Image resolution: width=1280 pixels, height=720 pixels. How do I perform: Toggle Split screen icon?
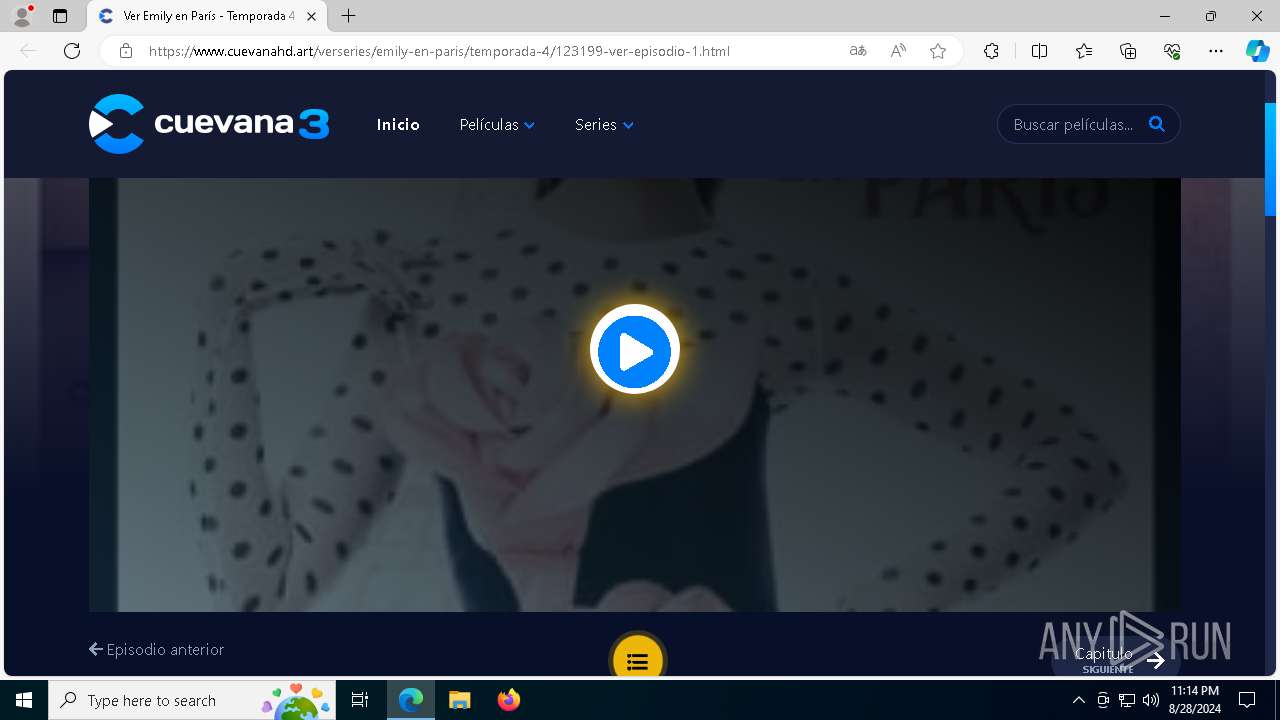pyautogui.click(x=1039, y=51)
